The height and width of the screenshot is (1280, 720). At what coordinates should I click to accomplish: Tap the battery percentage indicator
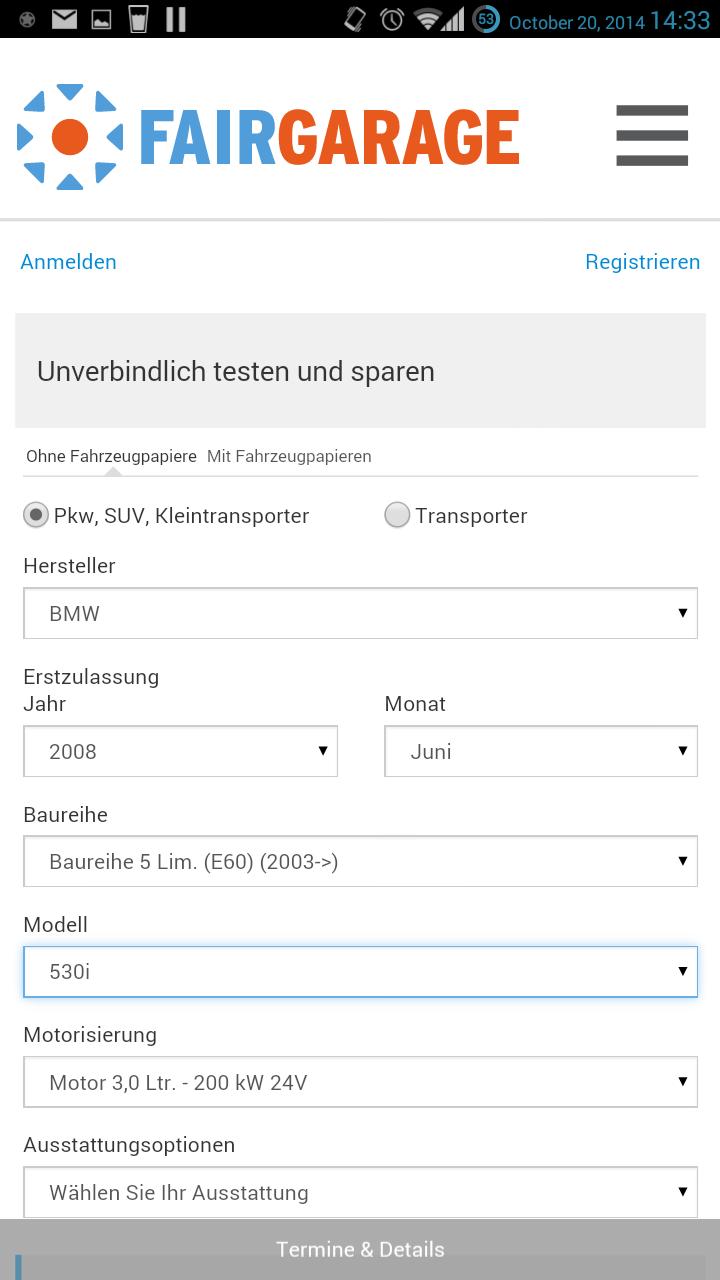click(x=486, y=19)
